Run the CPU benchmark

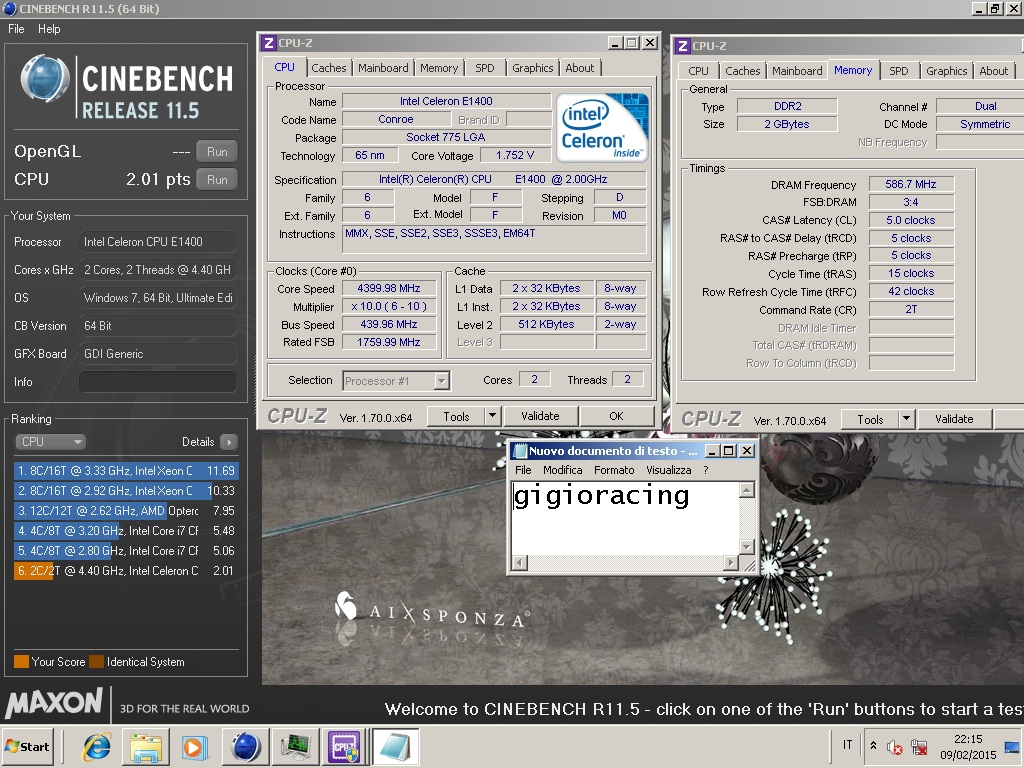217,180
